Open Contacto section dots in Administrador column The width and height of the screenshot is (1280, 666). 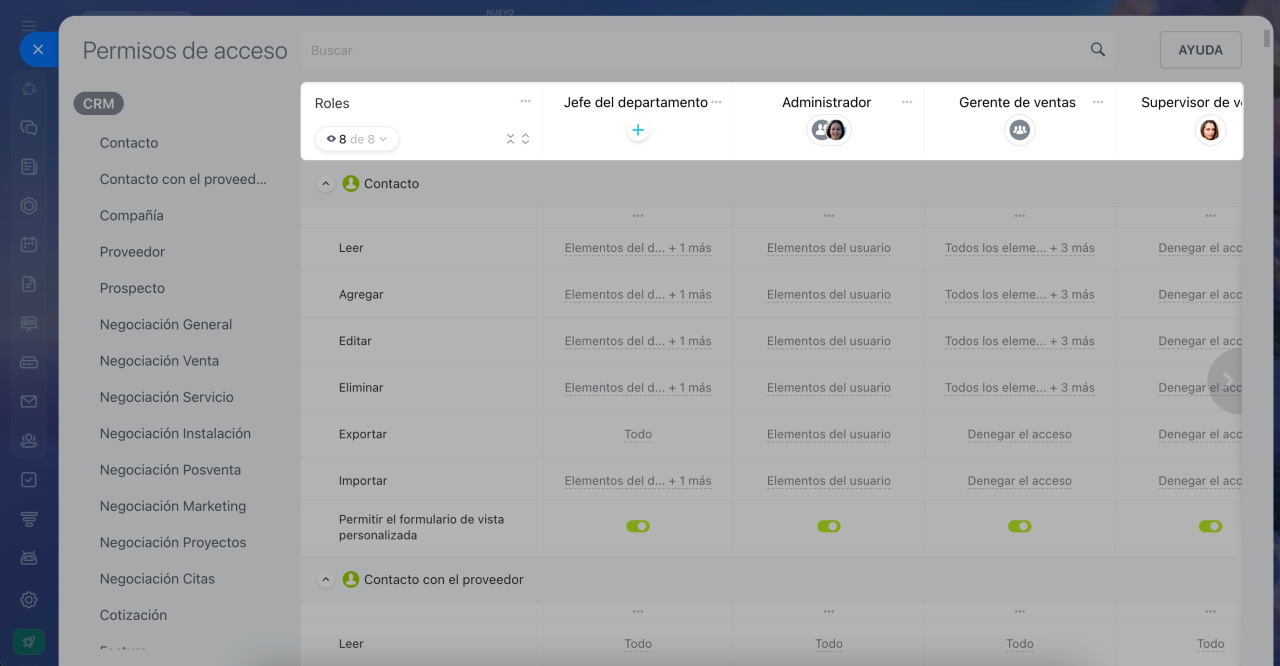pyautogui.click(x=829, y=216)
